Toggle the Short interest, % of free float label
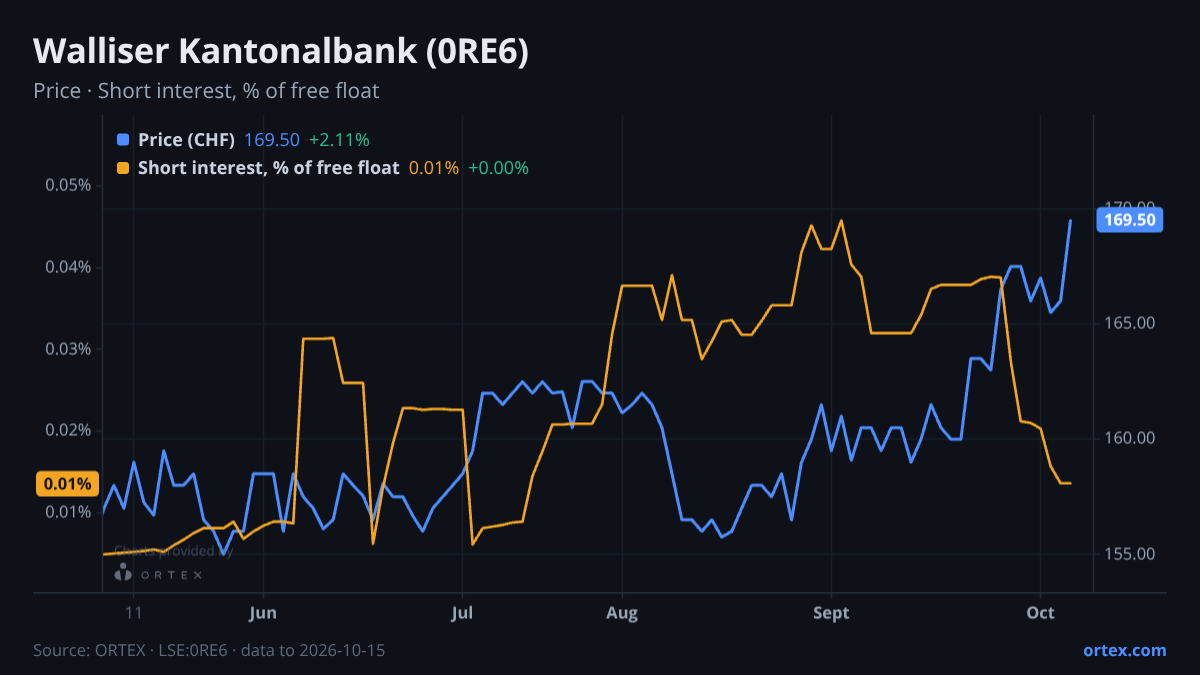Image resolution: width=1200 pixels, height=675 pixels. (x=268, y=168)
